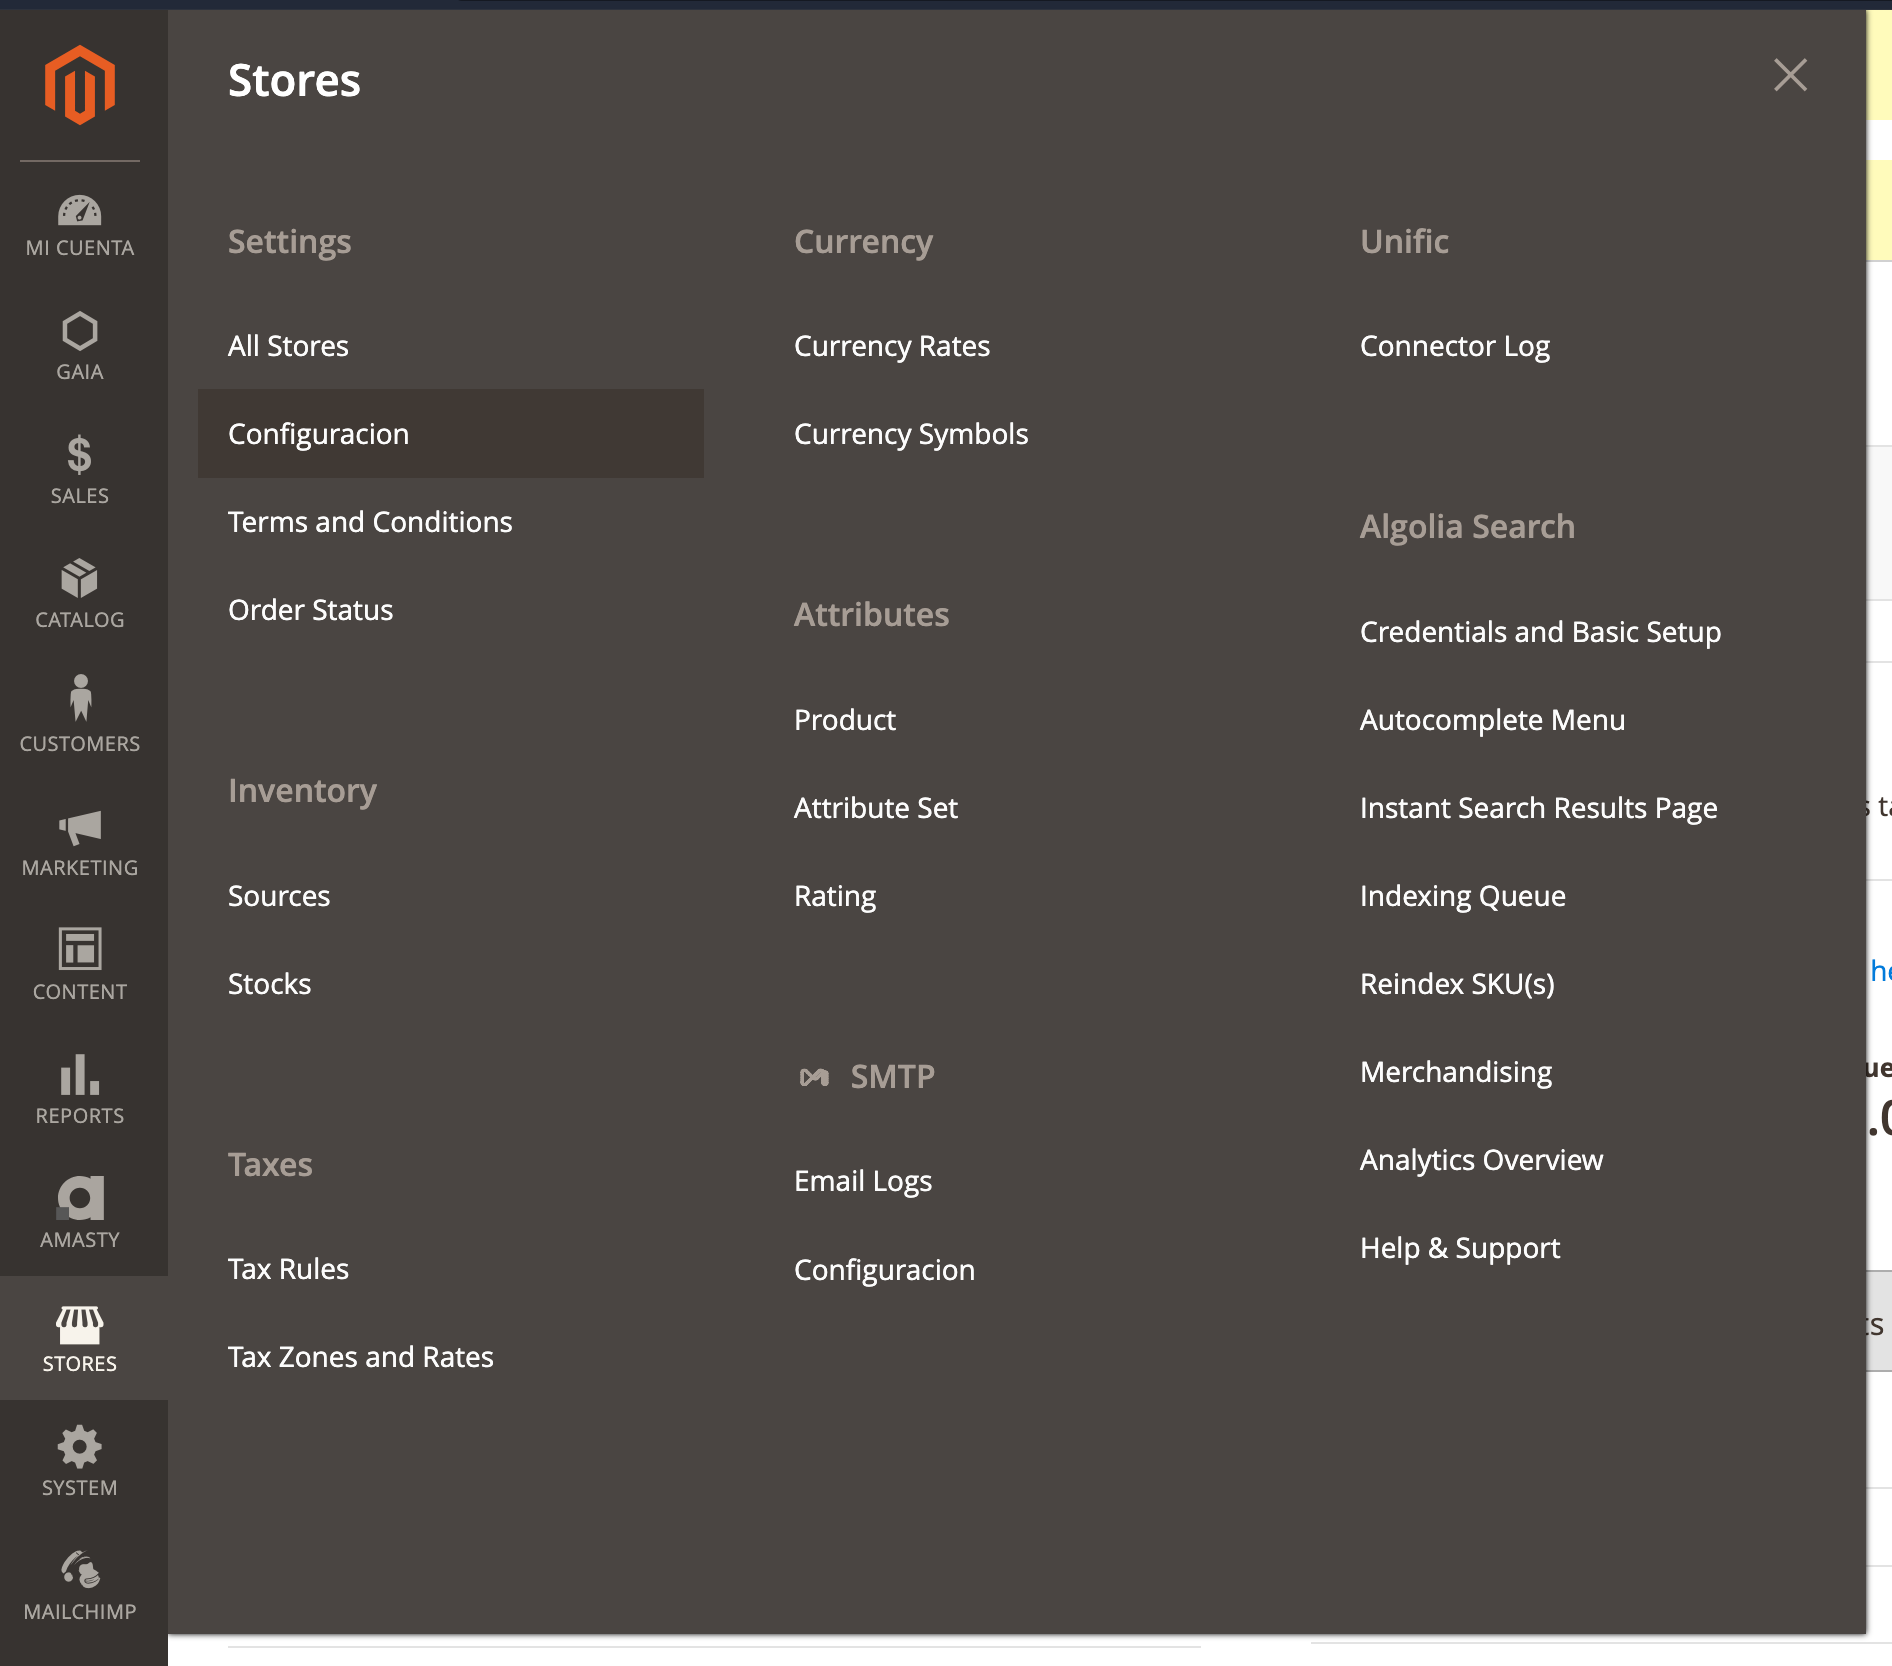Click the Magento logo icon
1892x1666 pixels.
pos(80,85)
